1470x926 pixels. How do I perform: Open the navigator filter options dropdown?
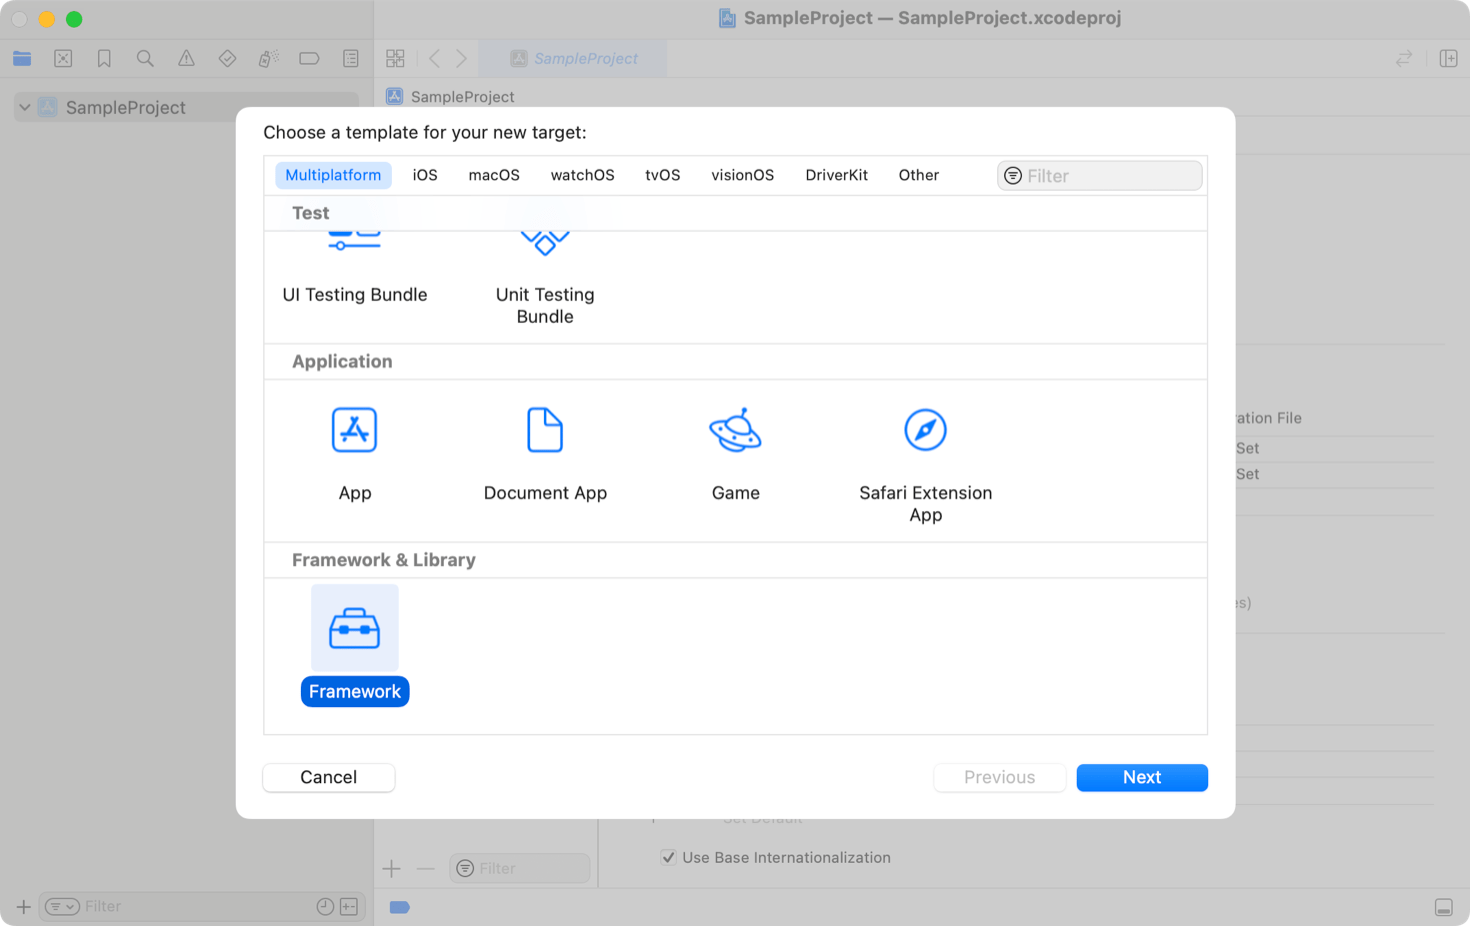pyautogui.click(x=62, y=907)
